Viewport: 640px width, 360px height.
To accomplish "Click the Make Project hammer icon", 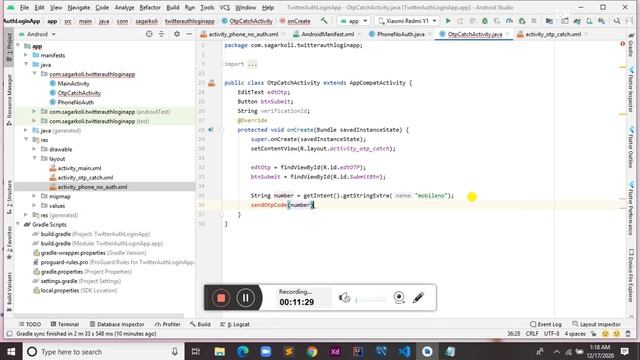I will (324, 21).
